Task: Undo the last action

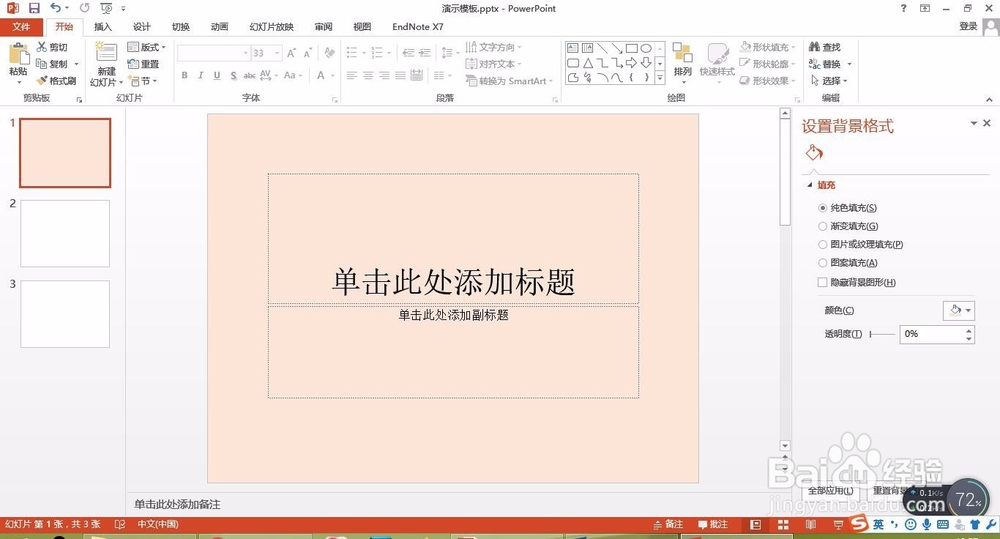Action: (55, 8)
